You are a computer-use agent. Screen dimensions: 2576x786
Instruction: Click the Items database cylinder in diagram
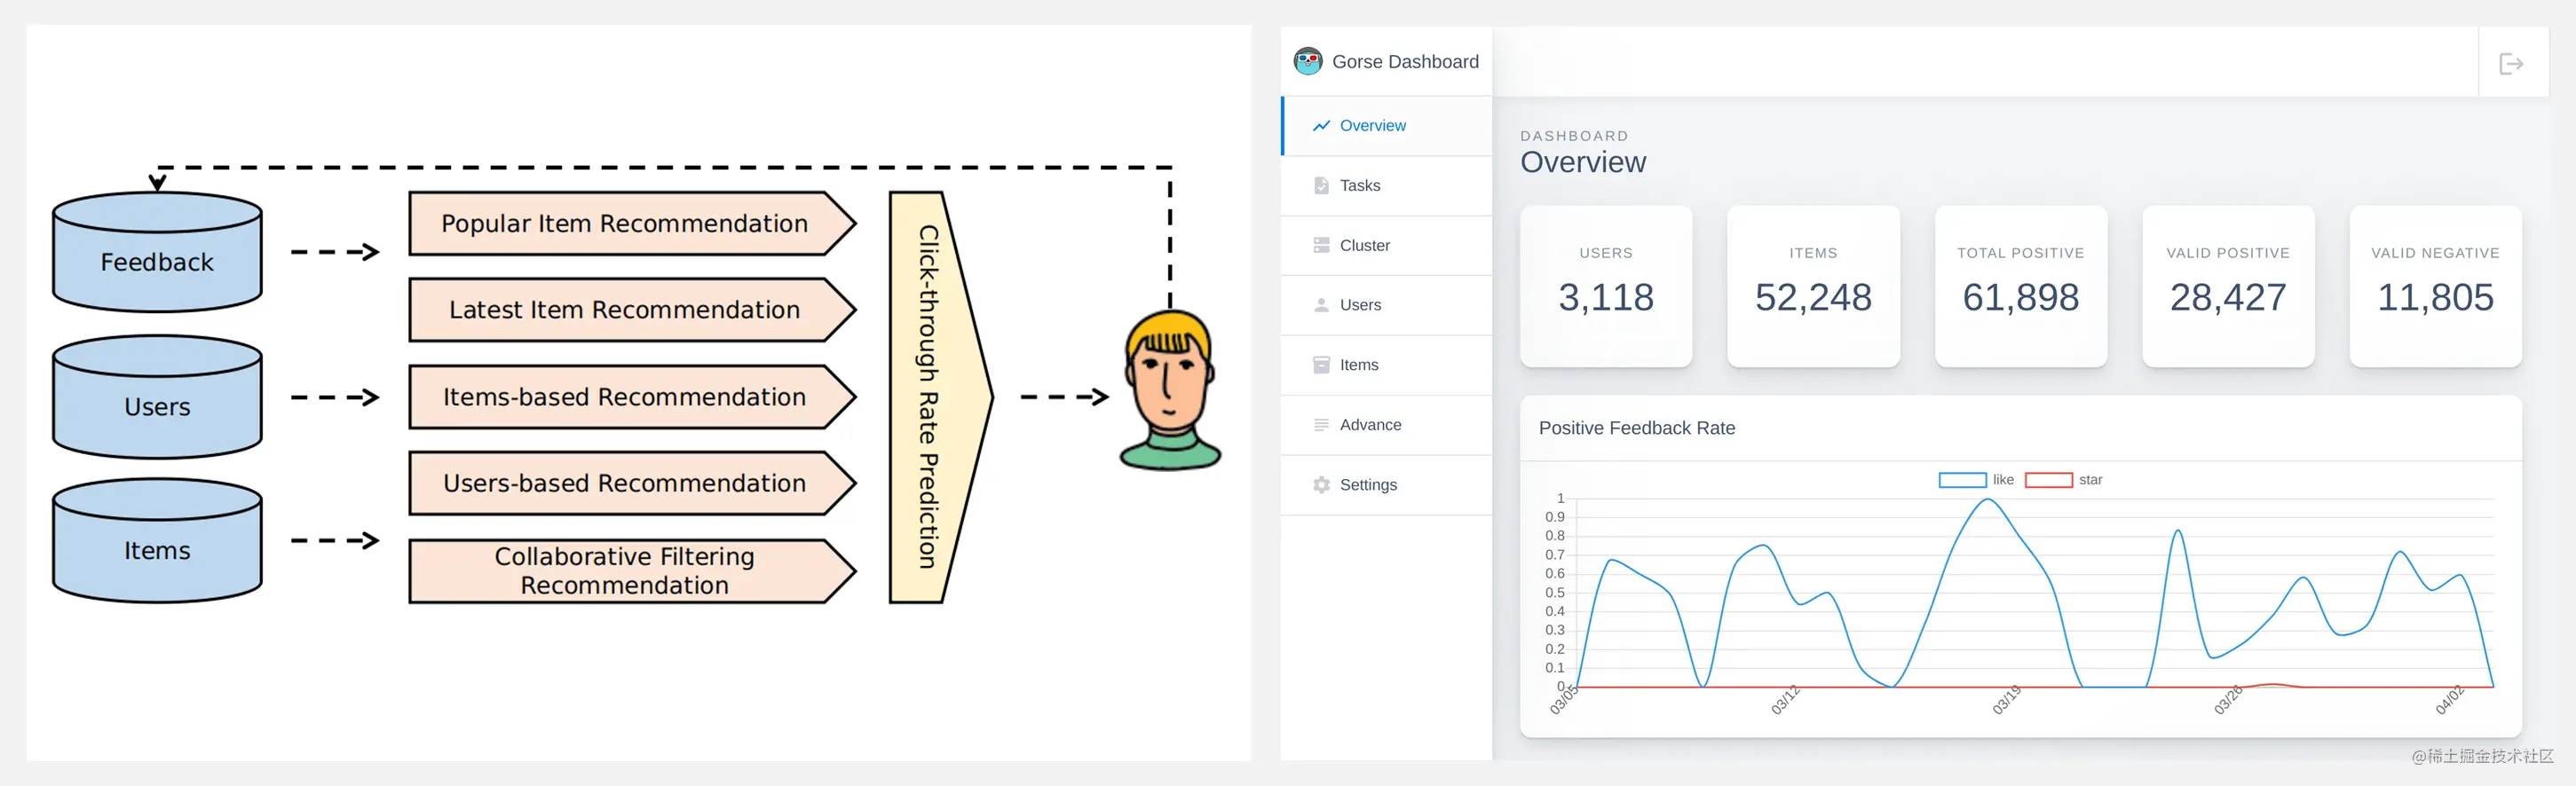click(157, 540)
